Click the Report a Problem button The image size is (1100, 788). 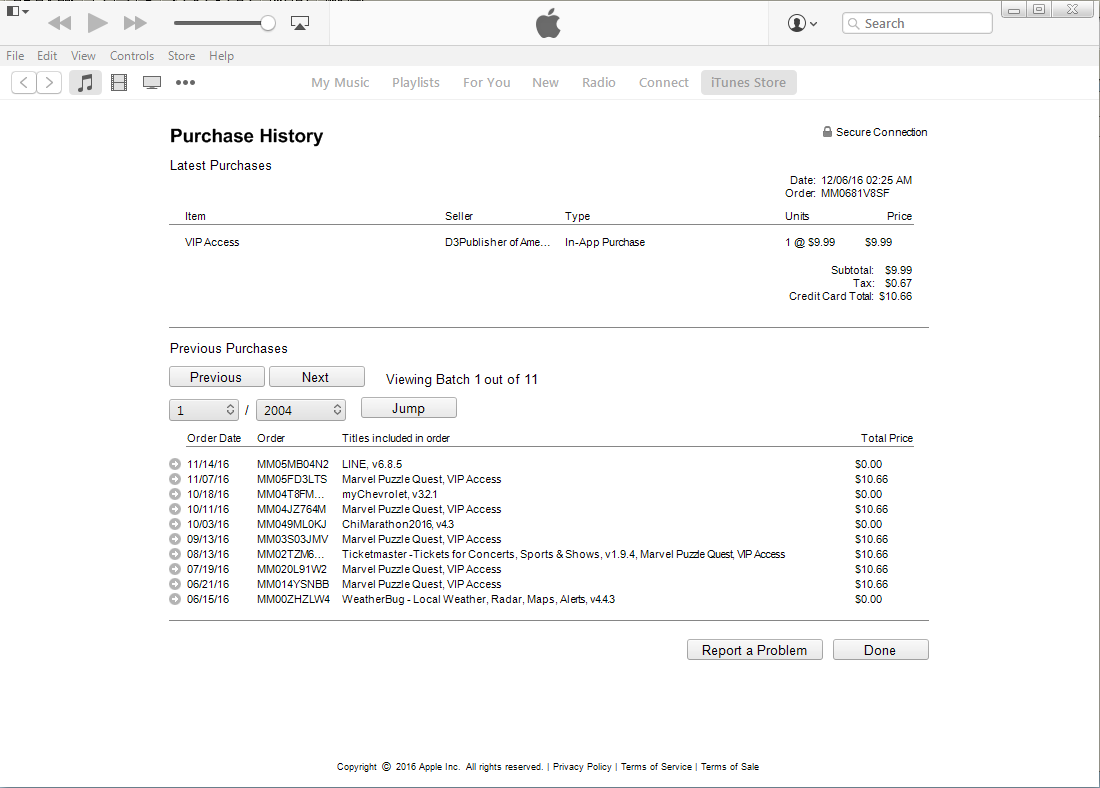(x=754, y=650)
